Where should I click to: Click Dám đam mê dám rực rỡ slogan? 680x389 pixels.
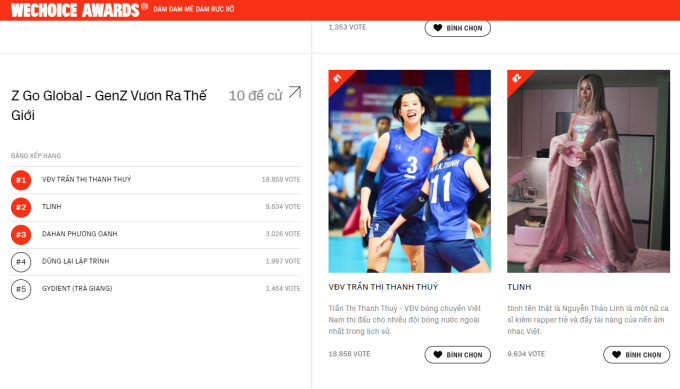coord(193,9)
